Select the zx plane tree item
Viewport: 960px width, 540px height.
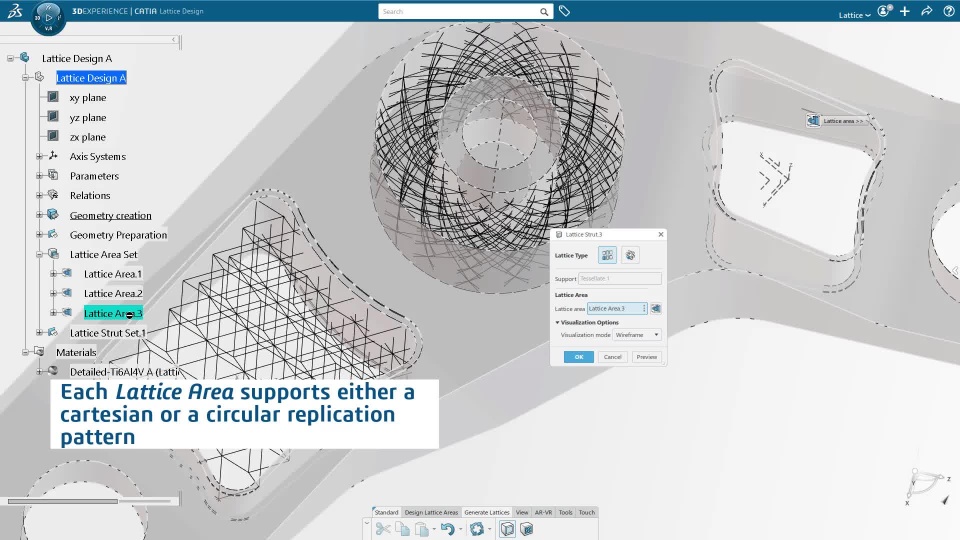(x=87, y=137)
